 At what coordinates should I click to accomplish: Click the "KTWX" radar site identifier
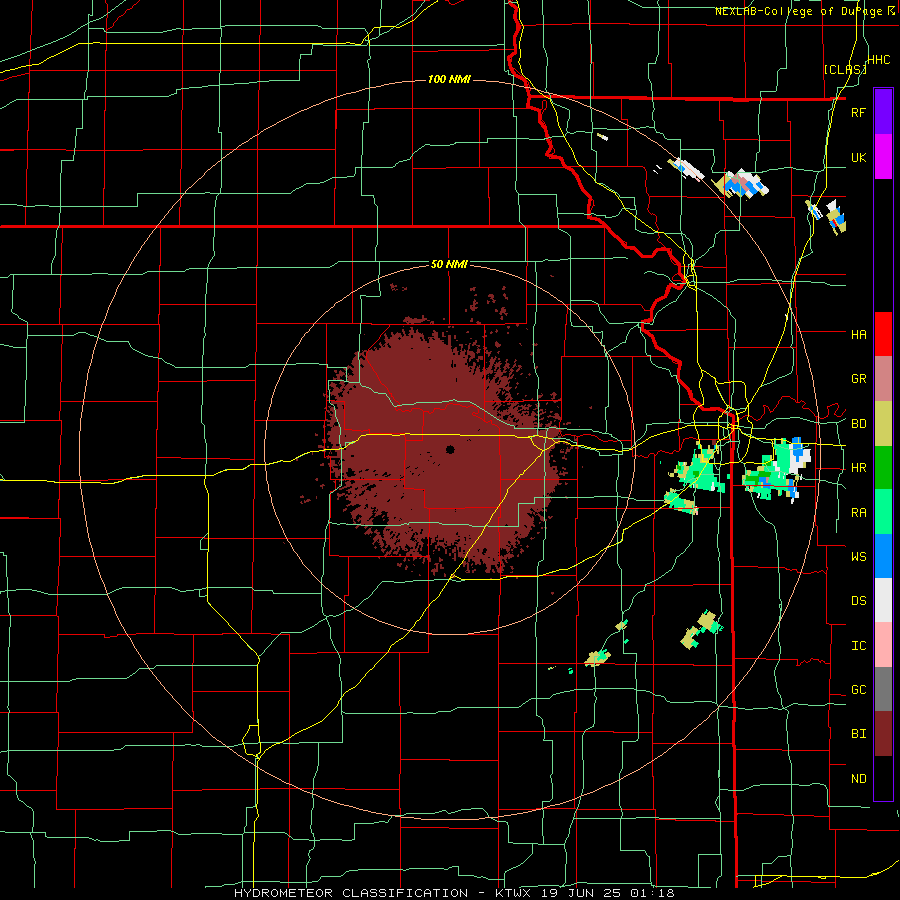(x=512, y=893)
